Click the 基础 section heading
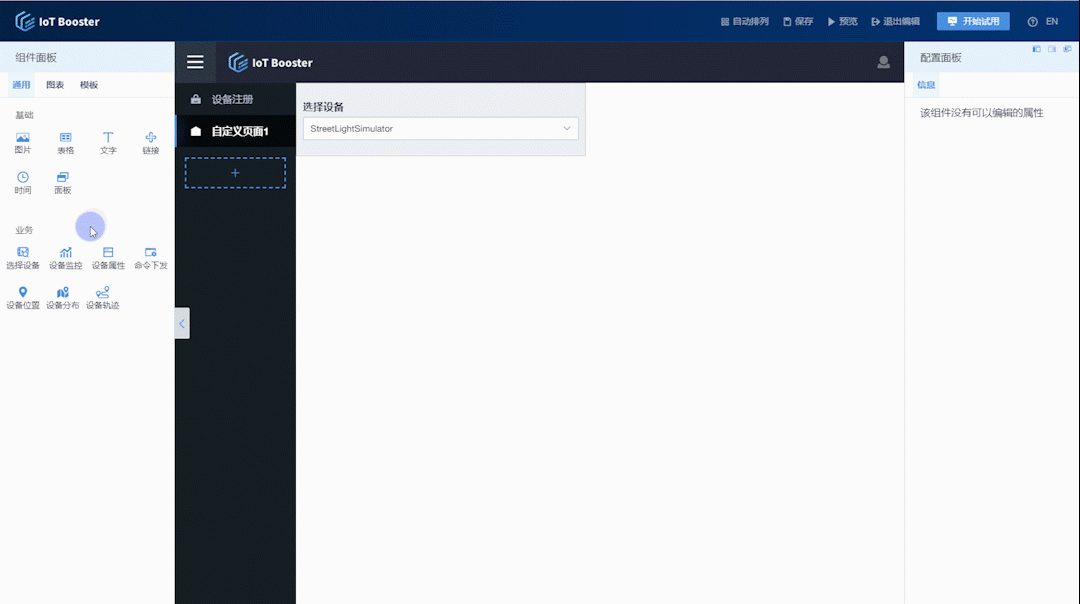Screen dimensions: 1080x604 pos(24,115)
